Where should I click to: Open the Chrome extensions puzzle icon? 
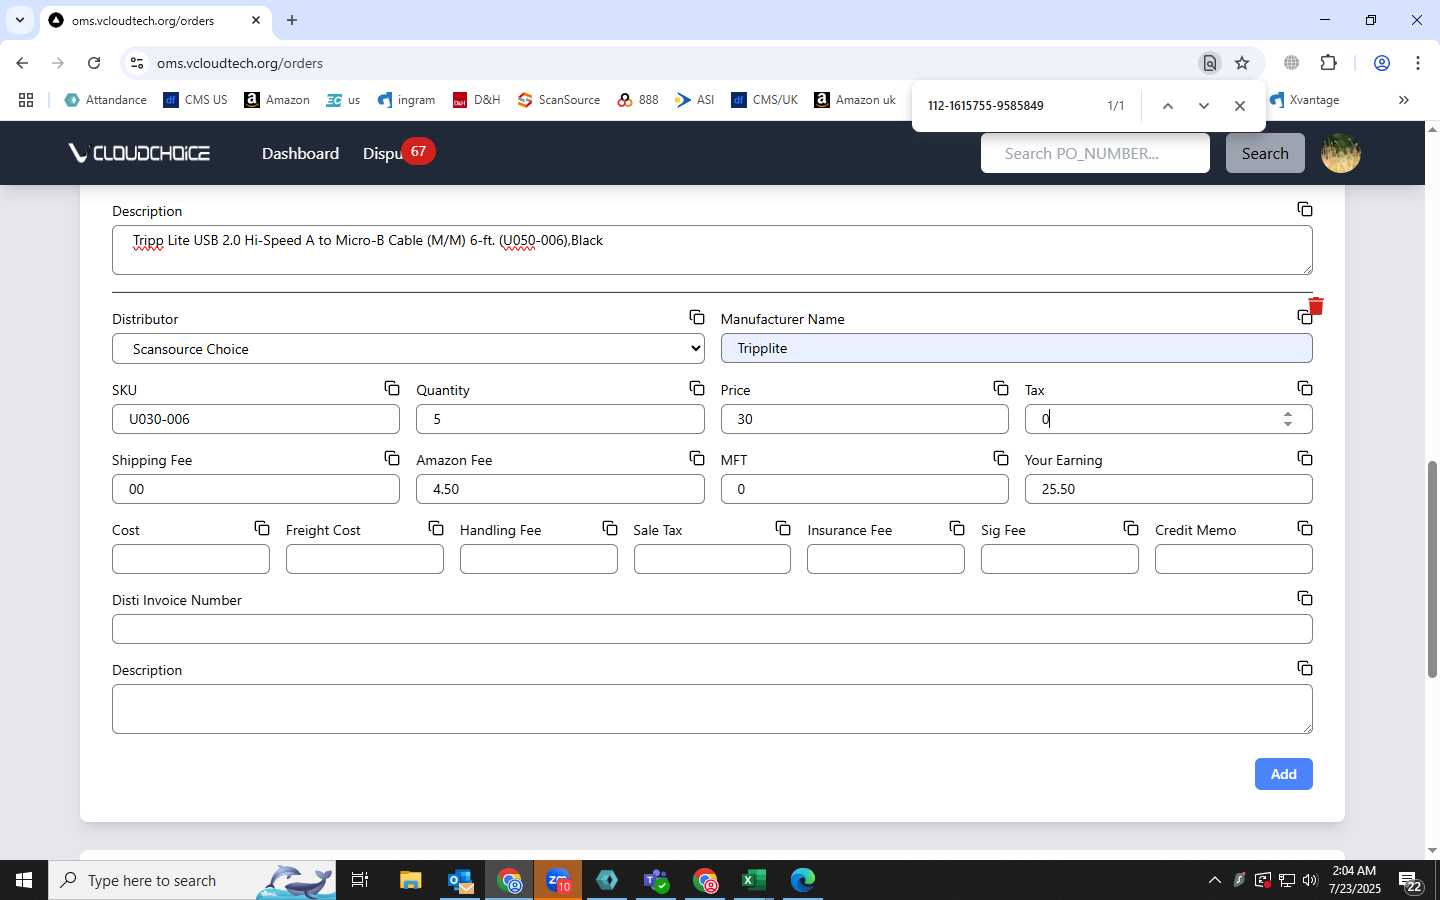coord(1328,63)
